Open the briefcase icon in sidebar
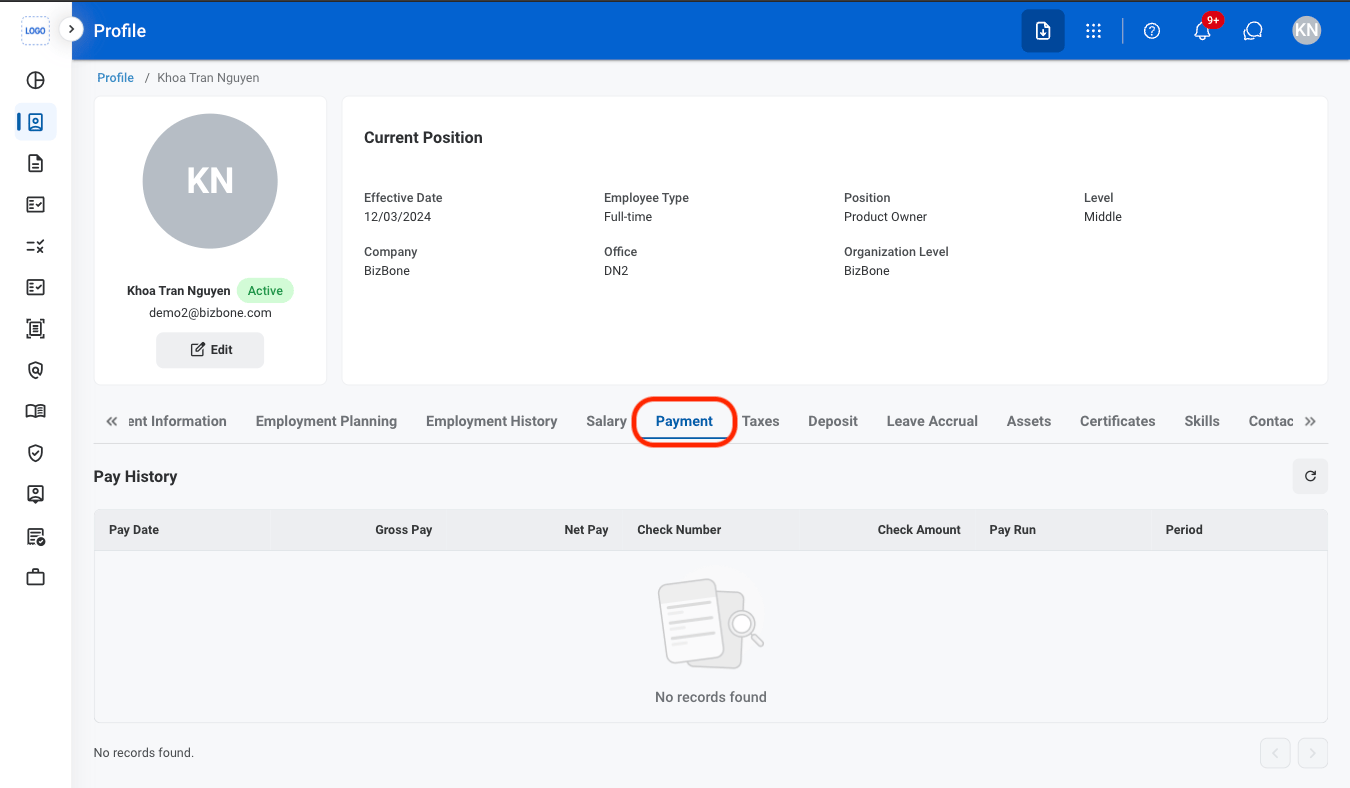 tap(35, 577)
